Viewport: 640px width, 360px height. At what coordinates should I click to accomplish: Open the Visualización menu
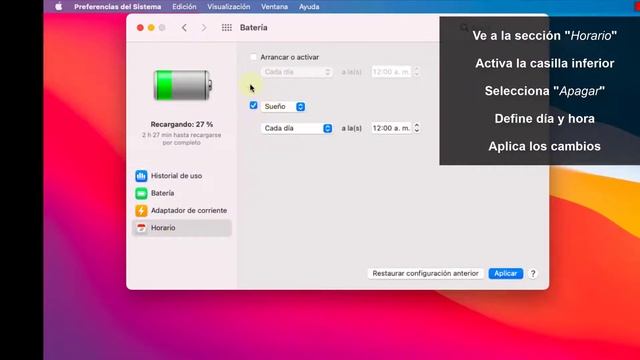coord(229,7)
